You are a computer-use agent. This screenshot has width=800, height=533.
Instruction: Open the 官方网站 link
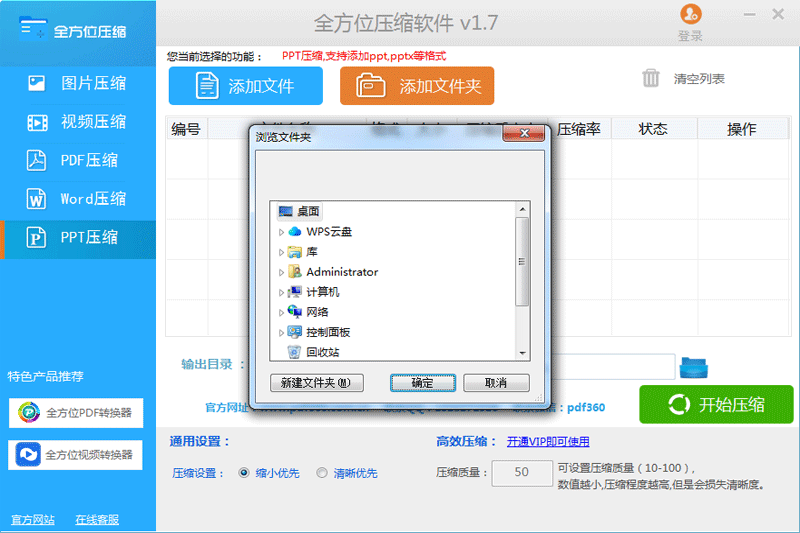coord(33,520)
